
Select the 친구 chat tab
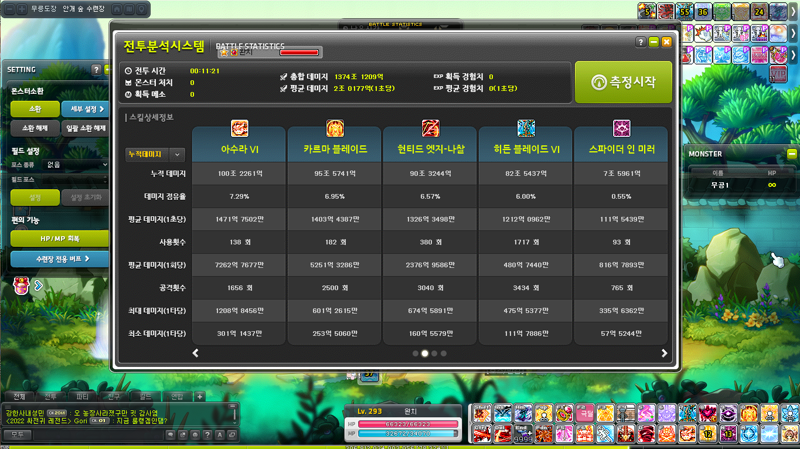(114, 396)
